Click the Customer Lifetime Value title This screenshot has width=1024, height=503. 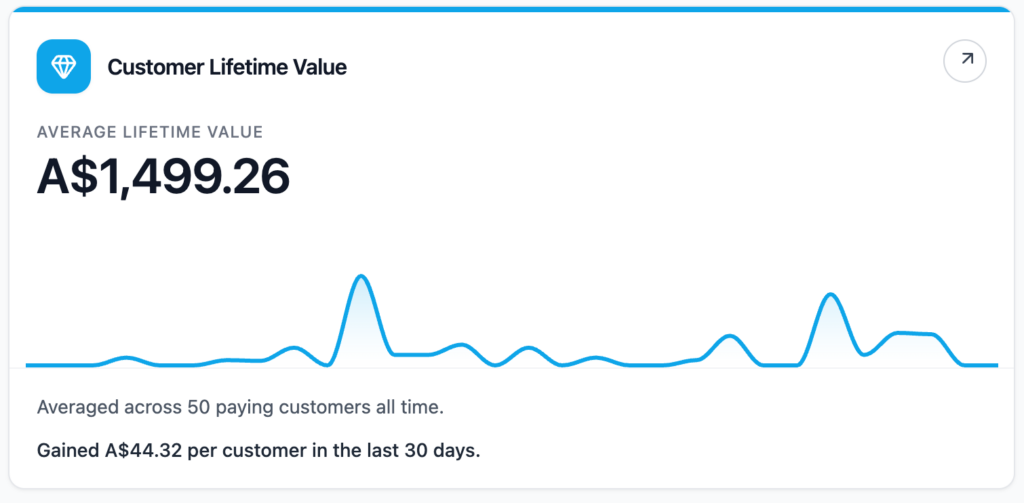coord(227,67)
